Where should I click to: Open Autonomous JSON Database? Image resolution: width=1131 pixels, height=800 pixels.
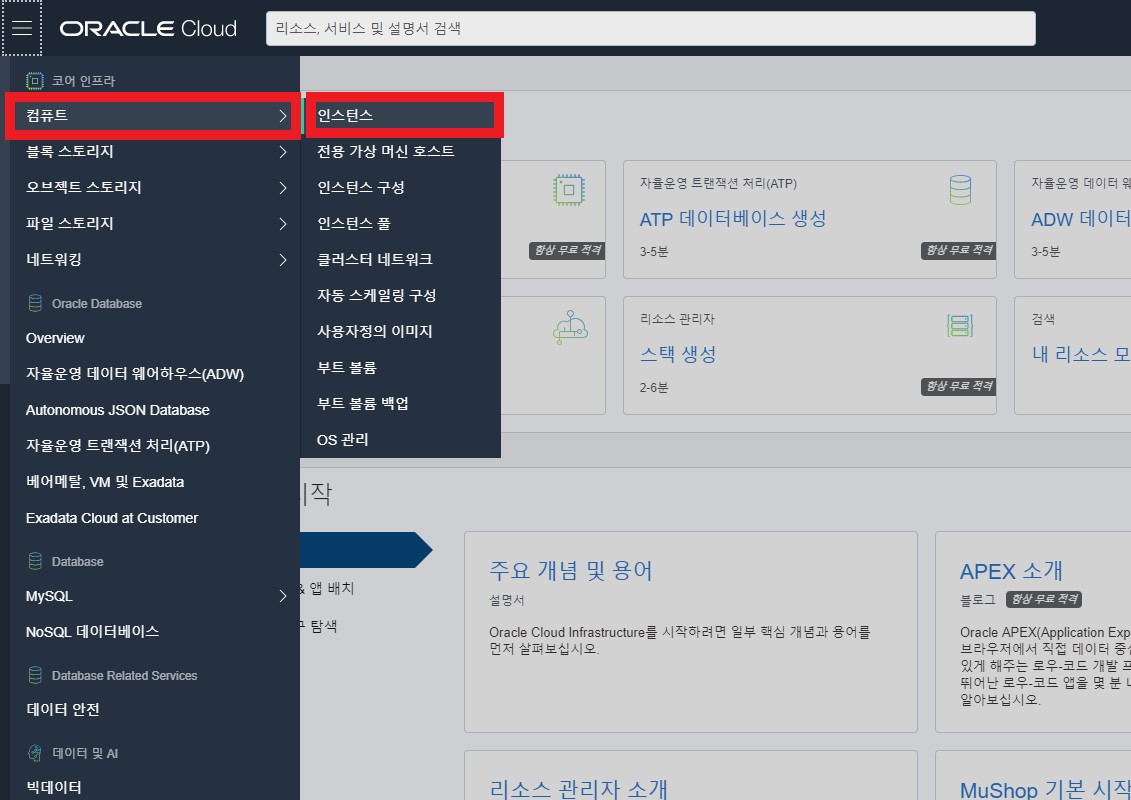118,410
